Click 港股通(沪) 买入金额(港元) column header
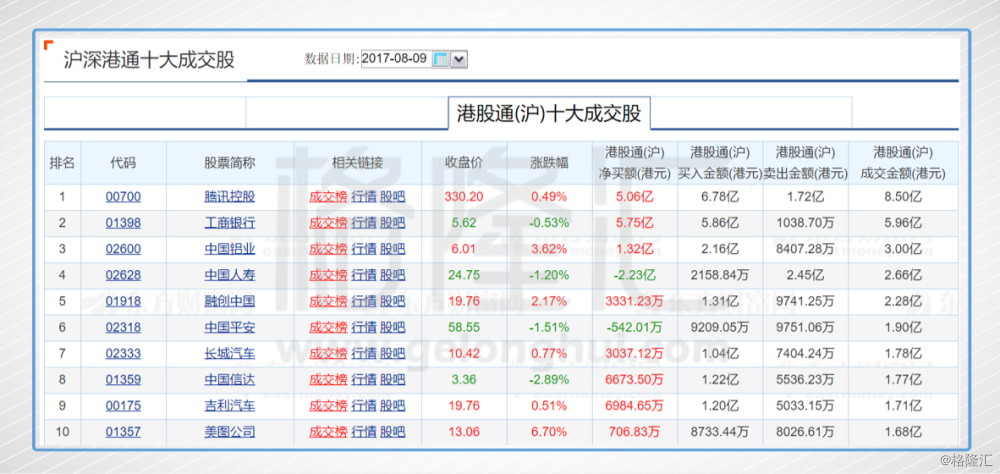 click(x=720, y=163)
